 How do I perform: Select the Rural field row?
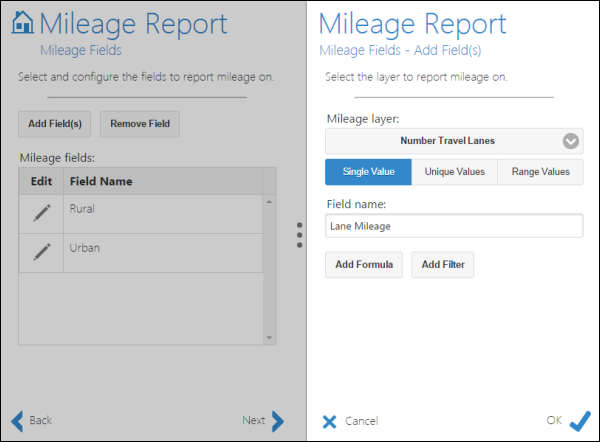tap(160, 212)
